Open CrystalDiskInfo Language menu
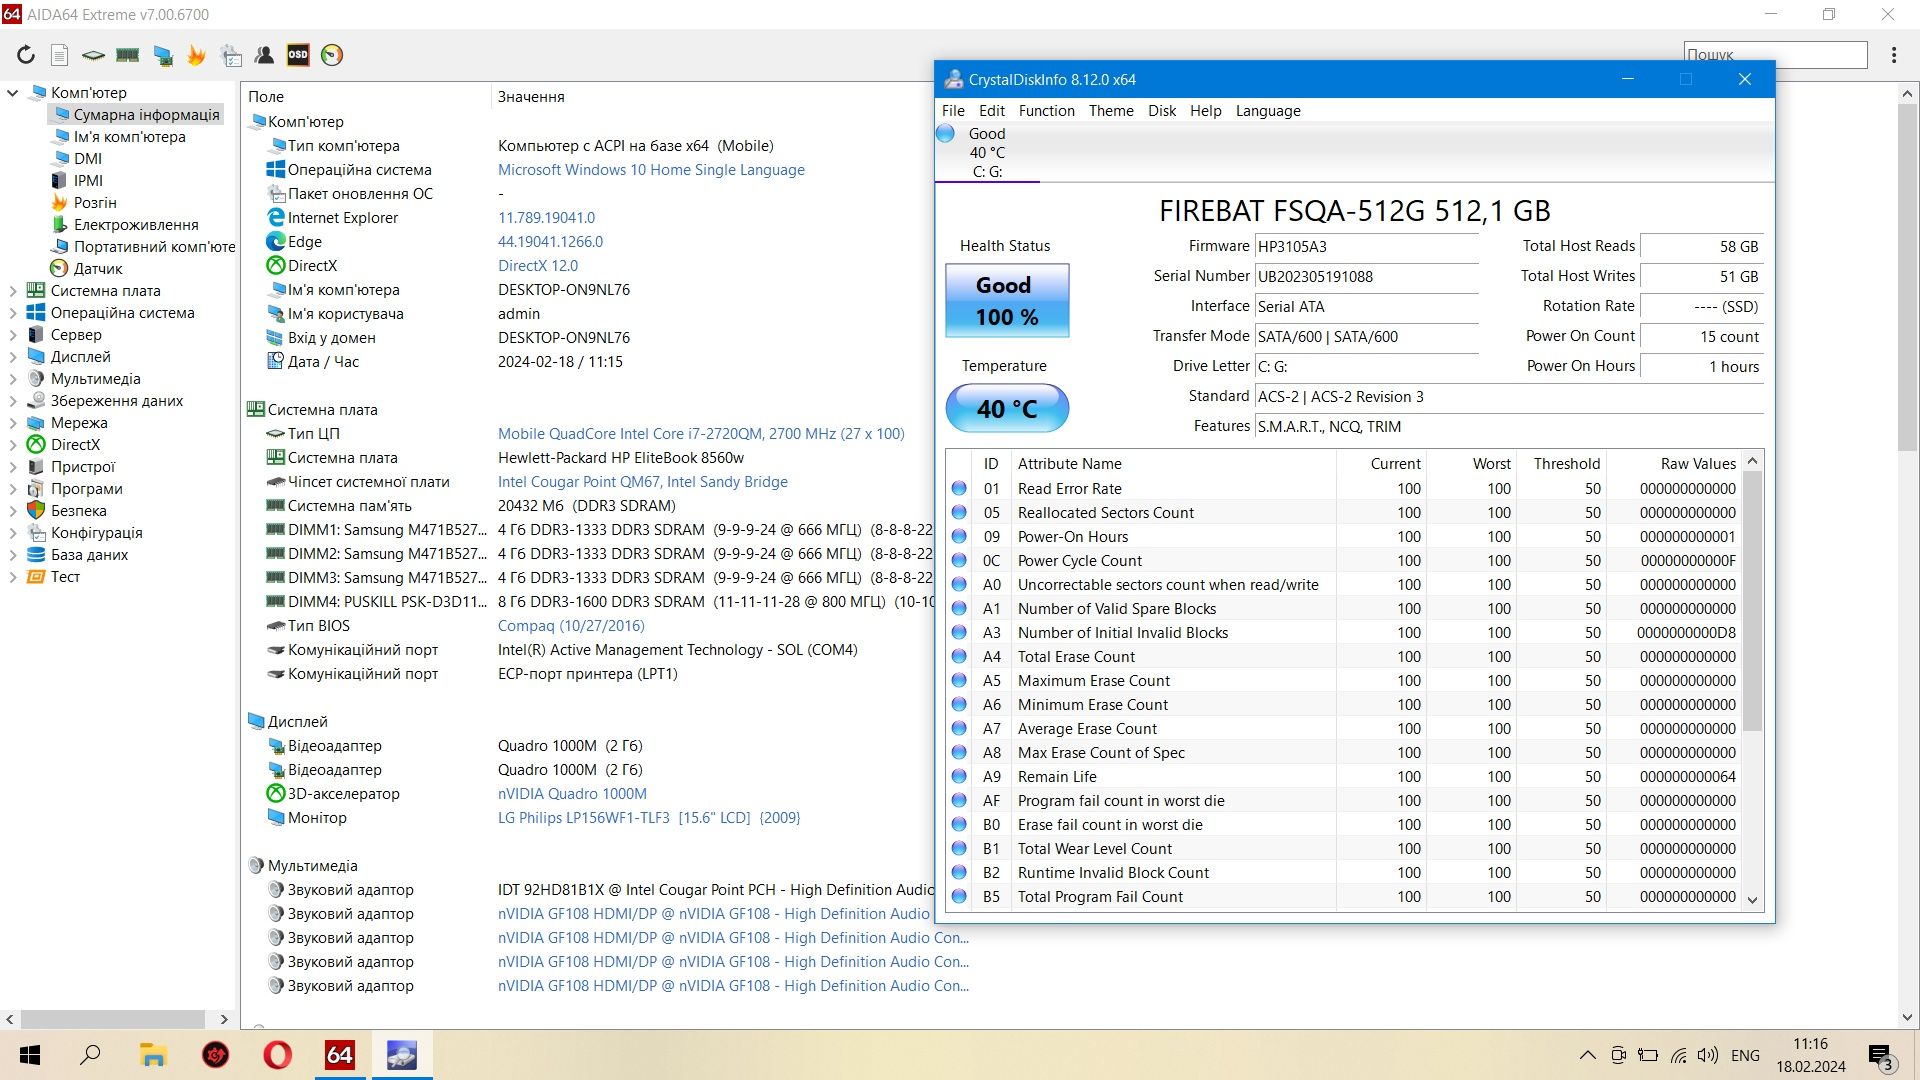1920x1080 pixels. point(1268,110)
